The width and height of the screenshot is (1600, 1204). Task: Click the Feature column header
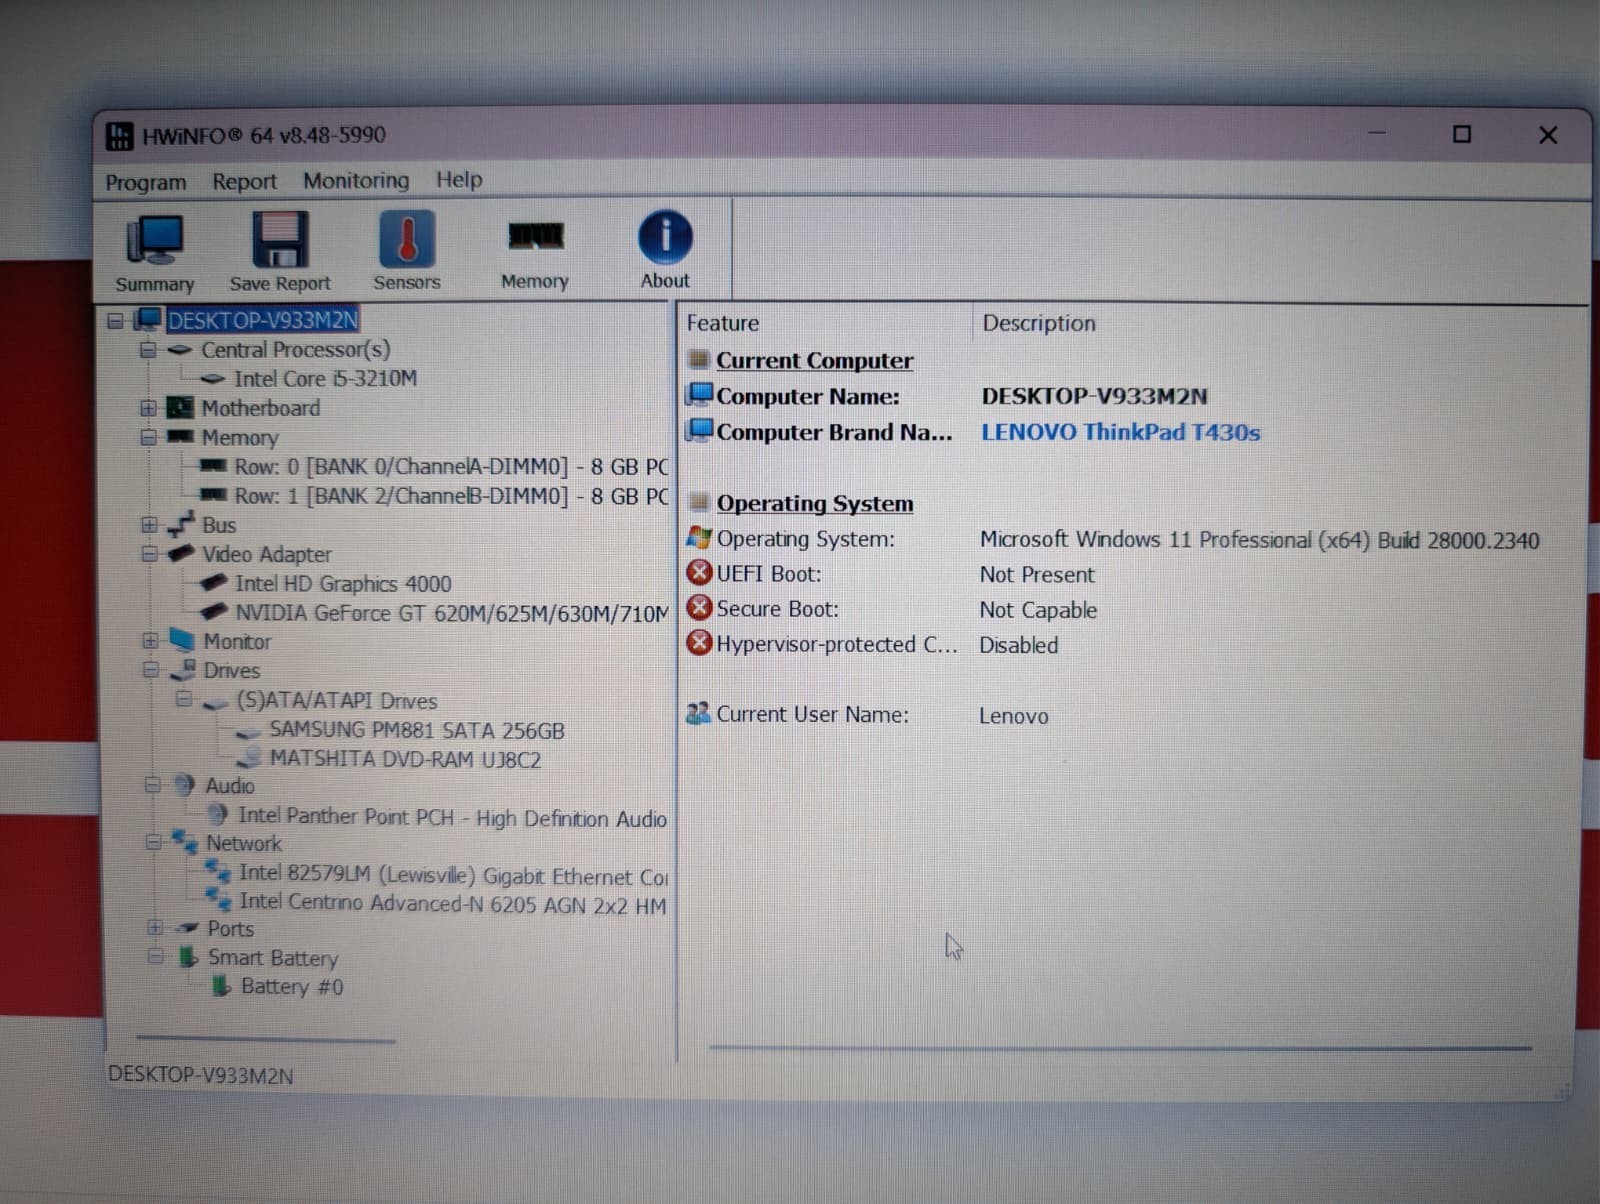(723, 323)
